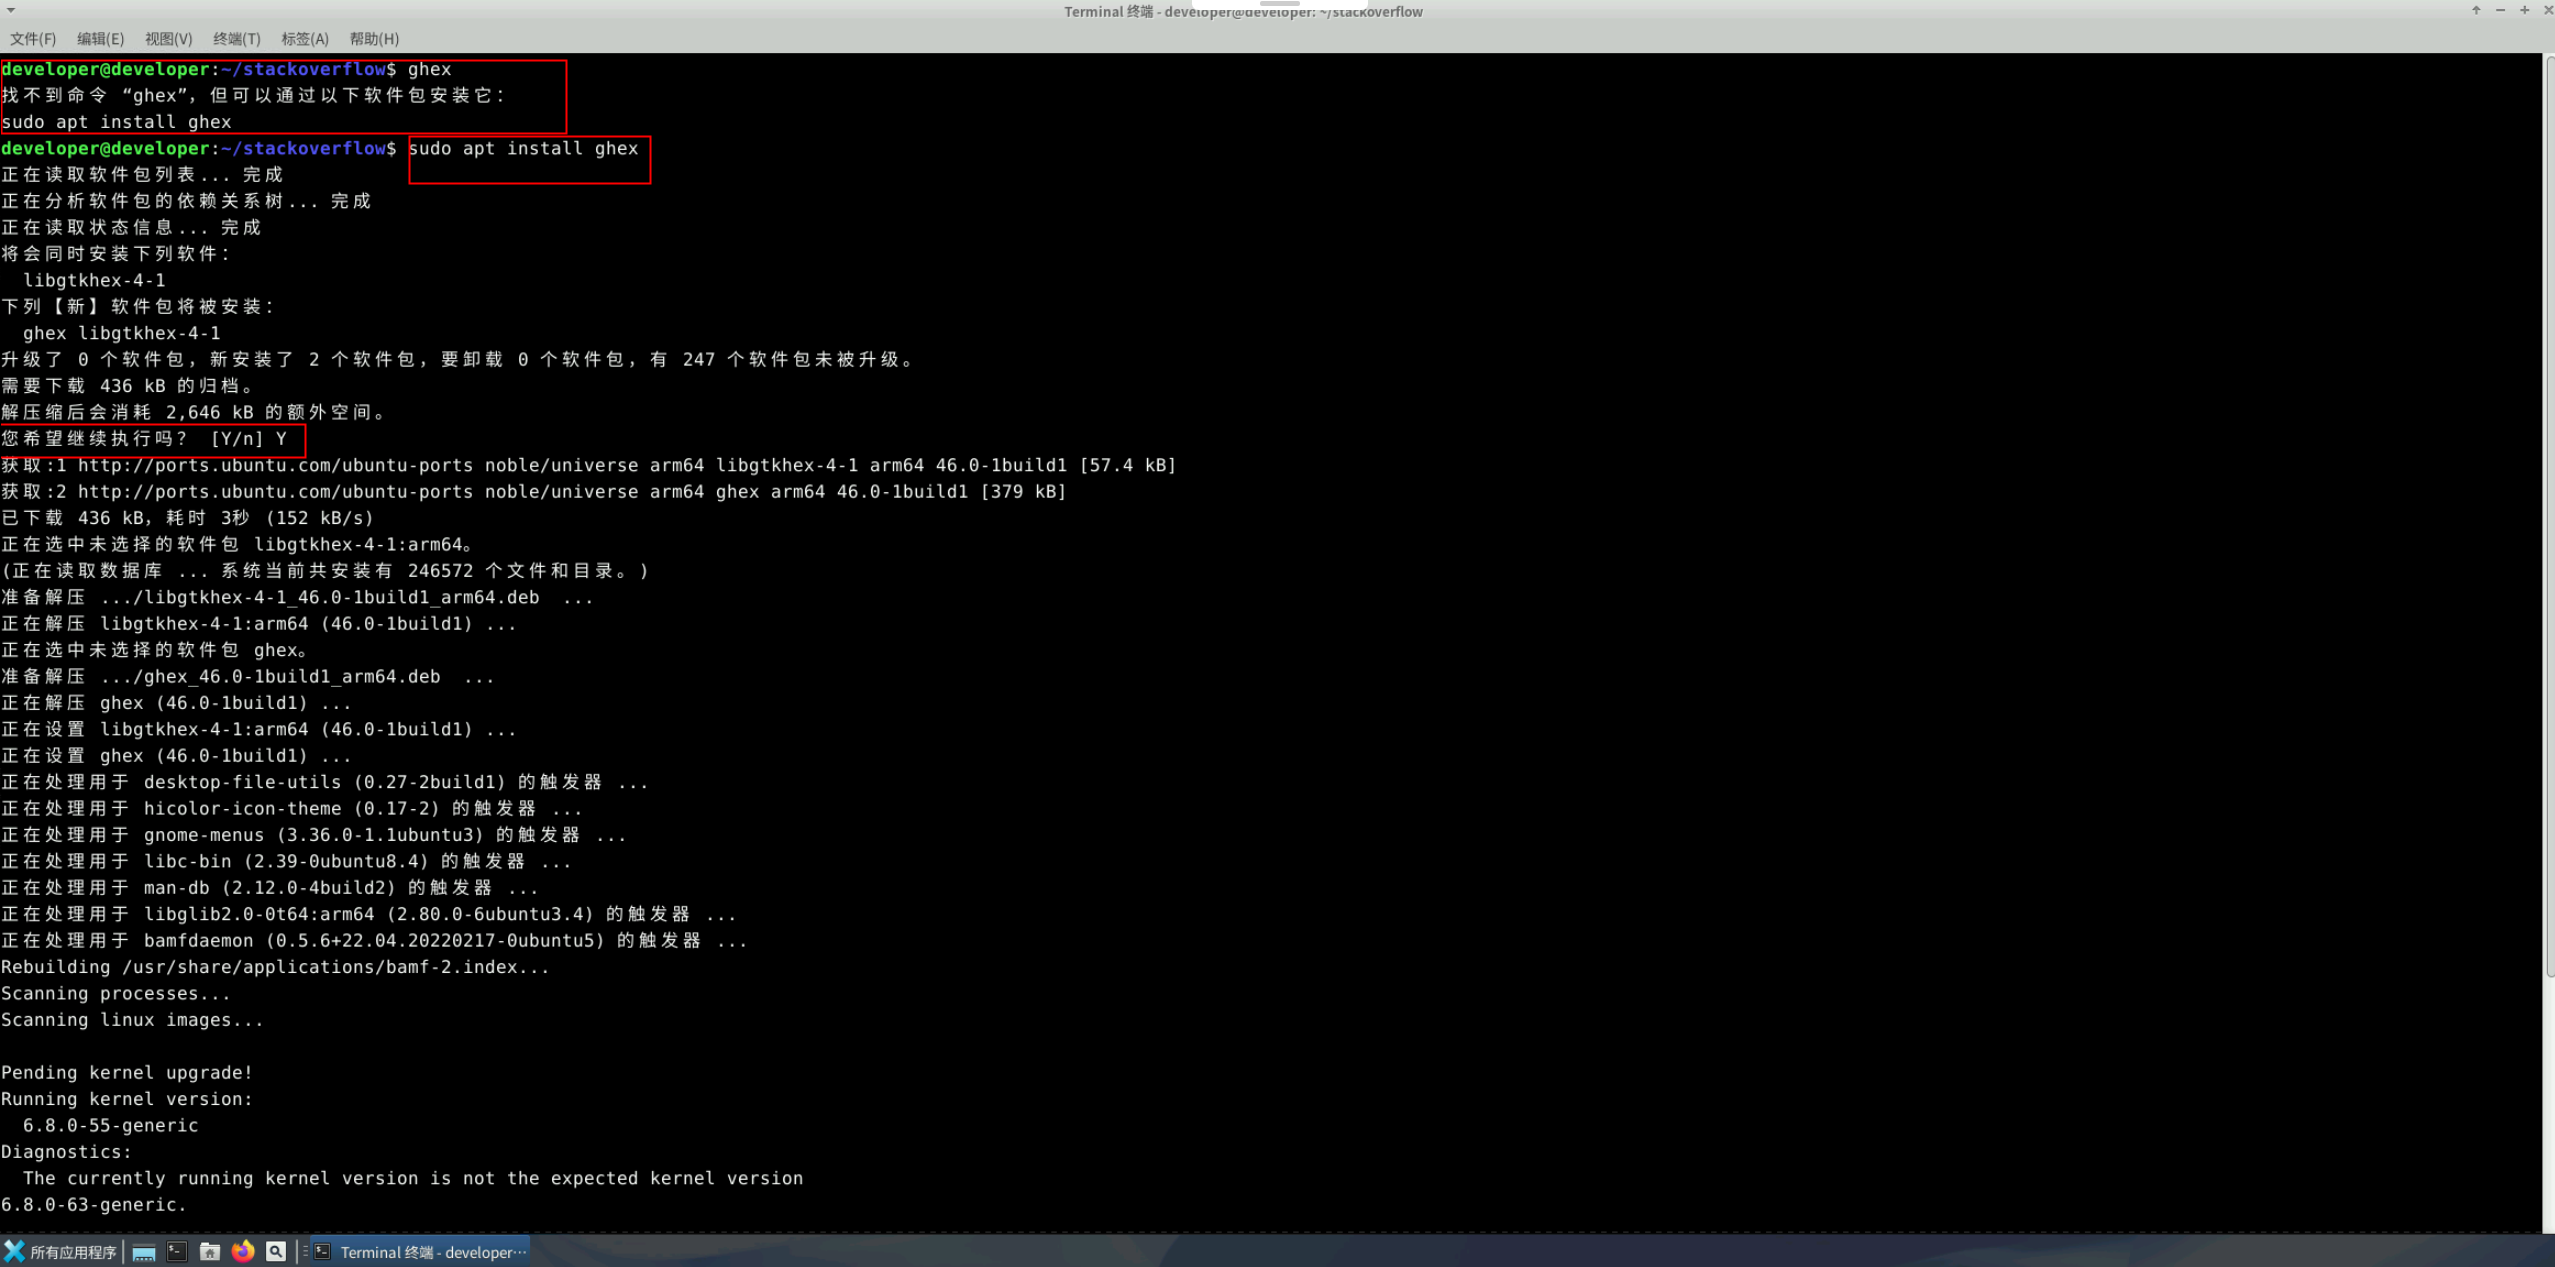Select the Terminal 终端 taskbar window button
This screenshot has width=2555, height=1267.
pos(420,1252)
